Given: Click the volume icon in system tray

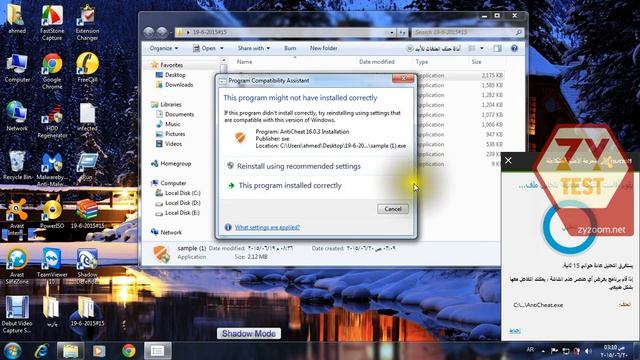Looking at the screenshot, I should (588, 351).
